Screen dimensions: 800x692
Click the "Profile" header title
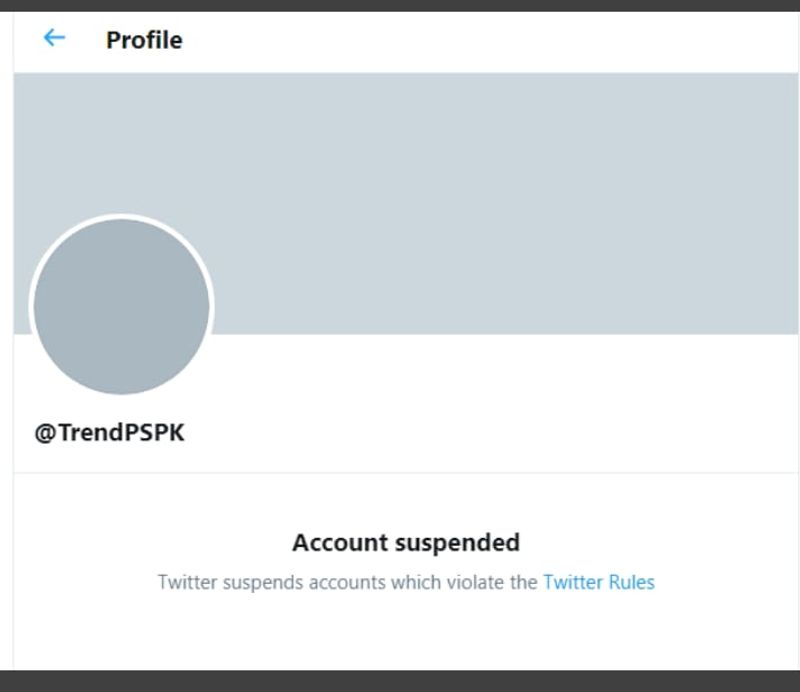tap(144, 40)
